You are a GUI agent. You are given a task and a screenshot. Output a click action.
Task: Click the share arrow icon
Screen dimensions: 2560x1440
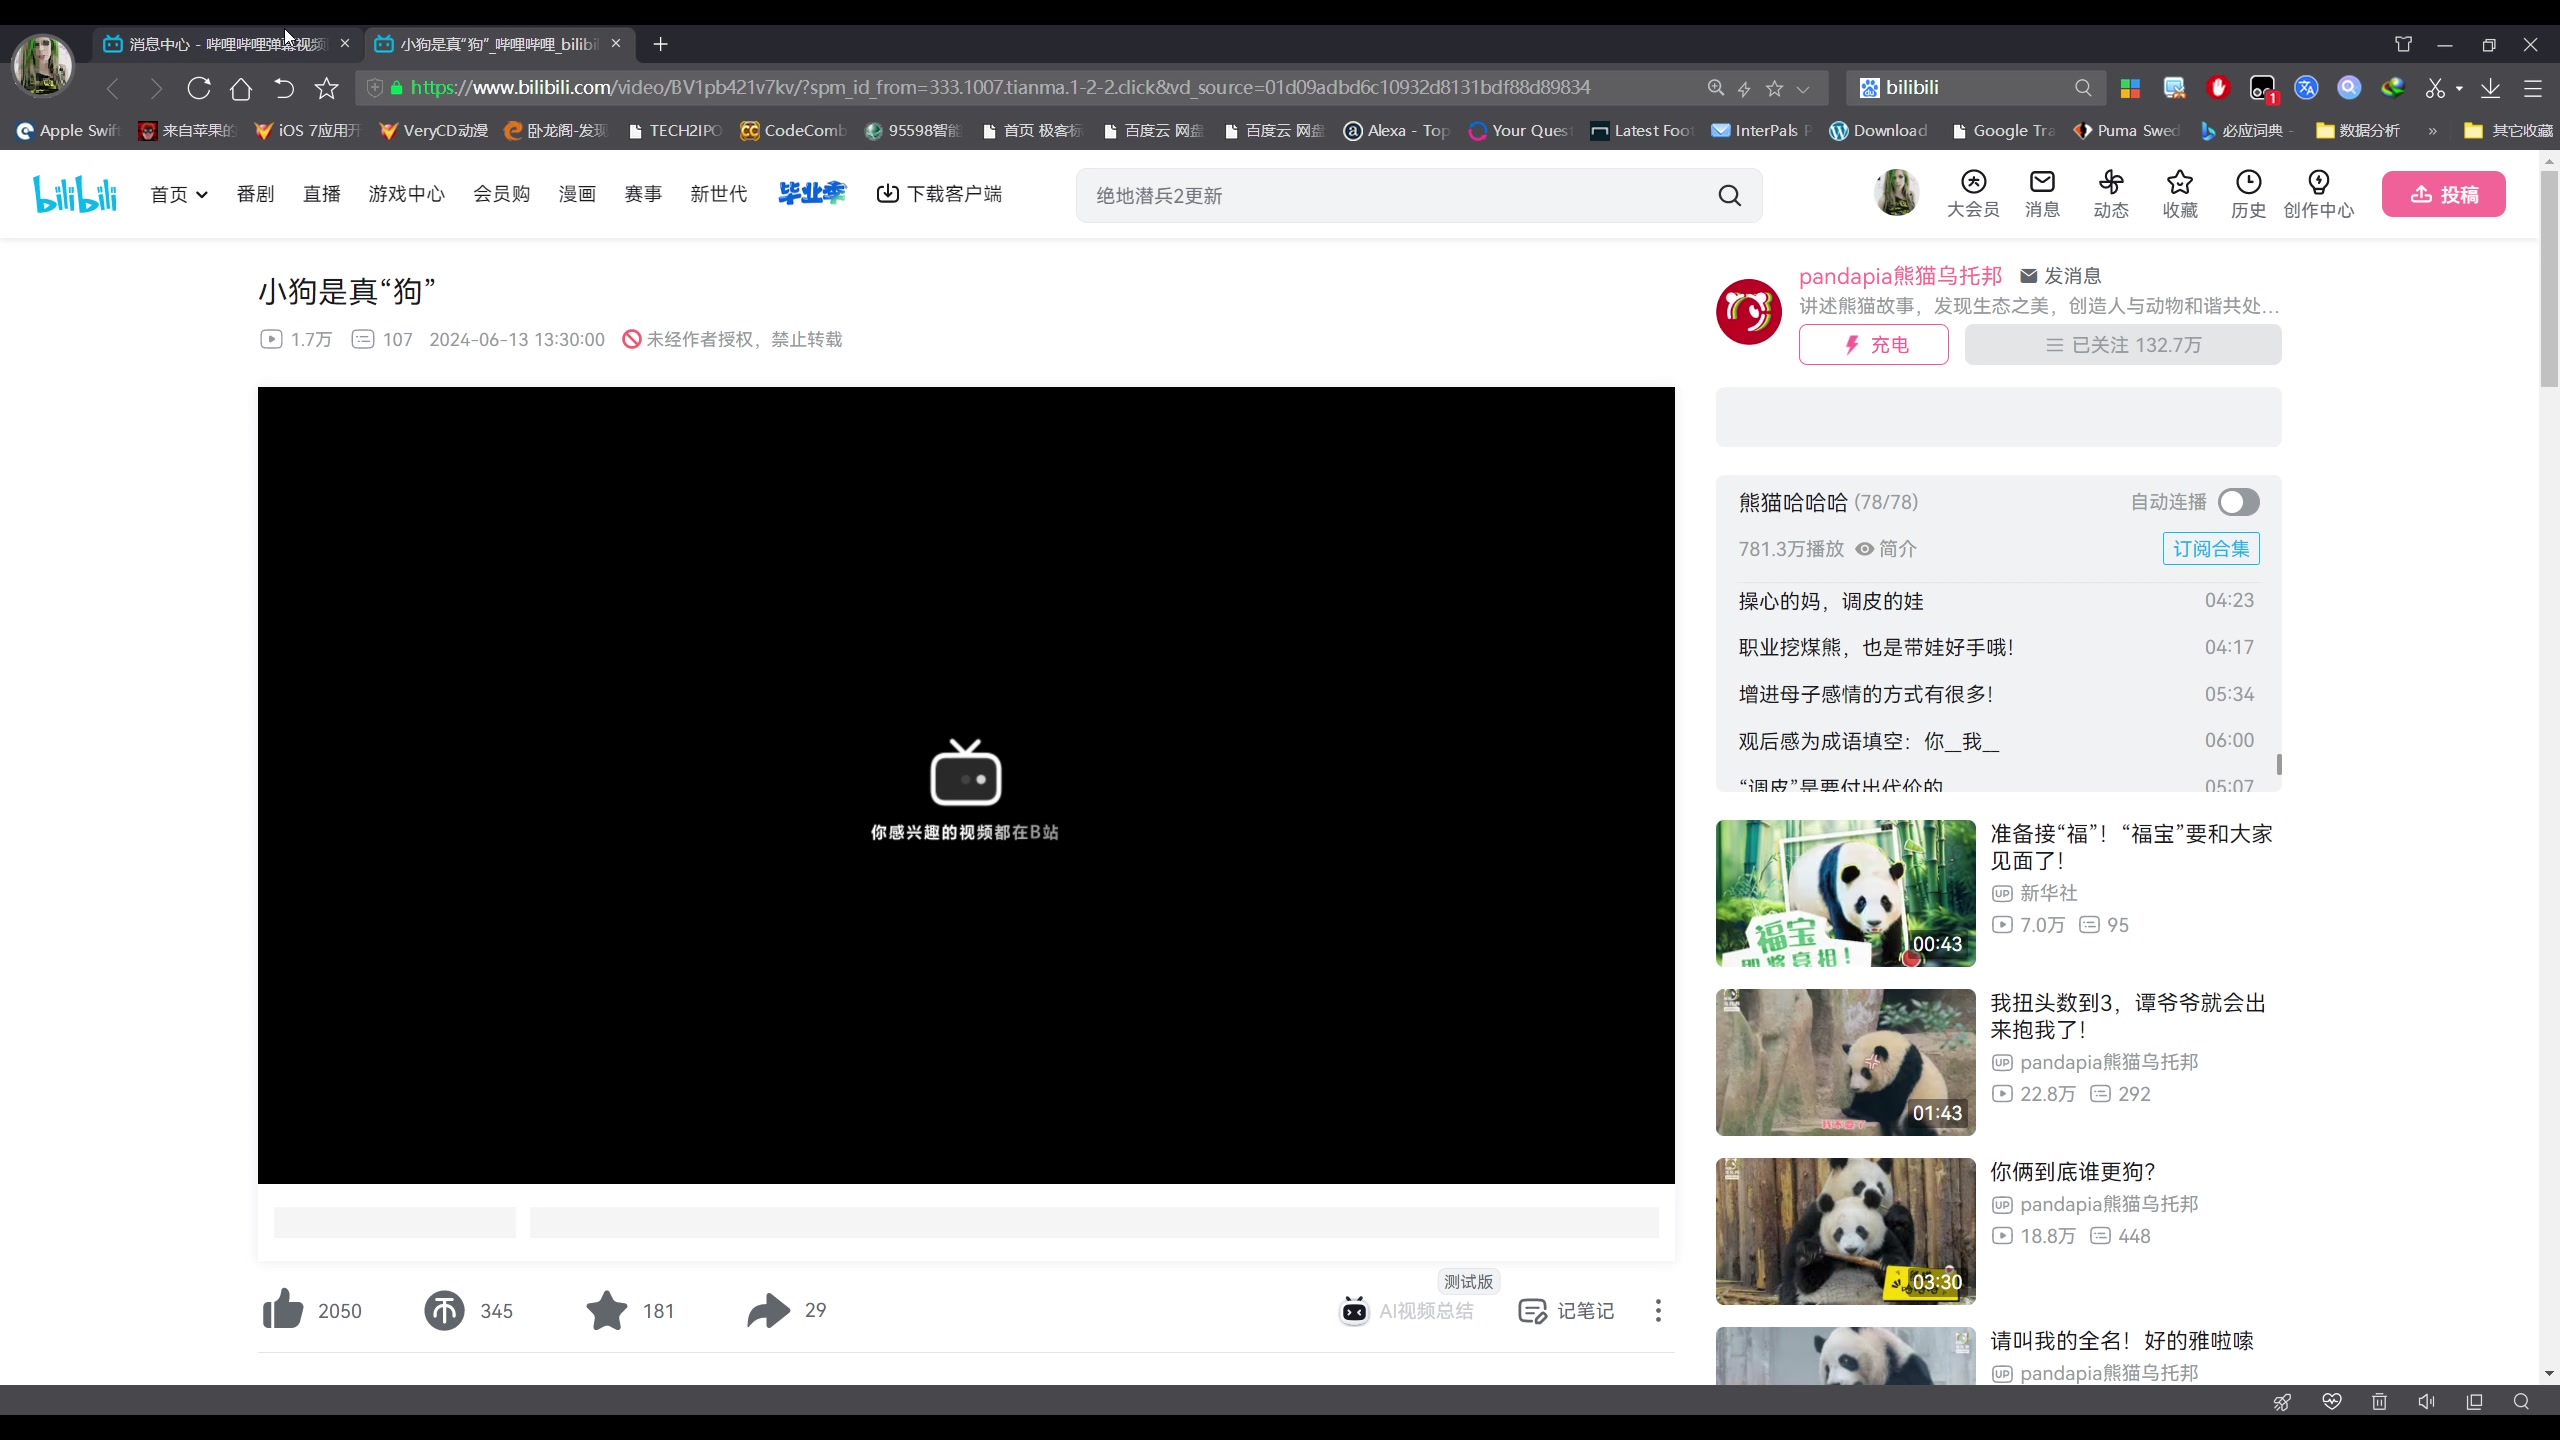[x=768, y=1310]
